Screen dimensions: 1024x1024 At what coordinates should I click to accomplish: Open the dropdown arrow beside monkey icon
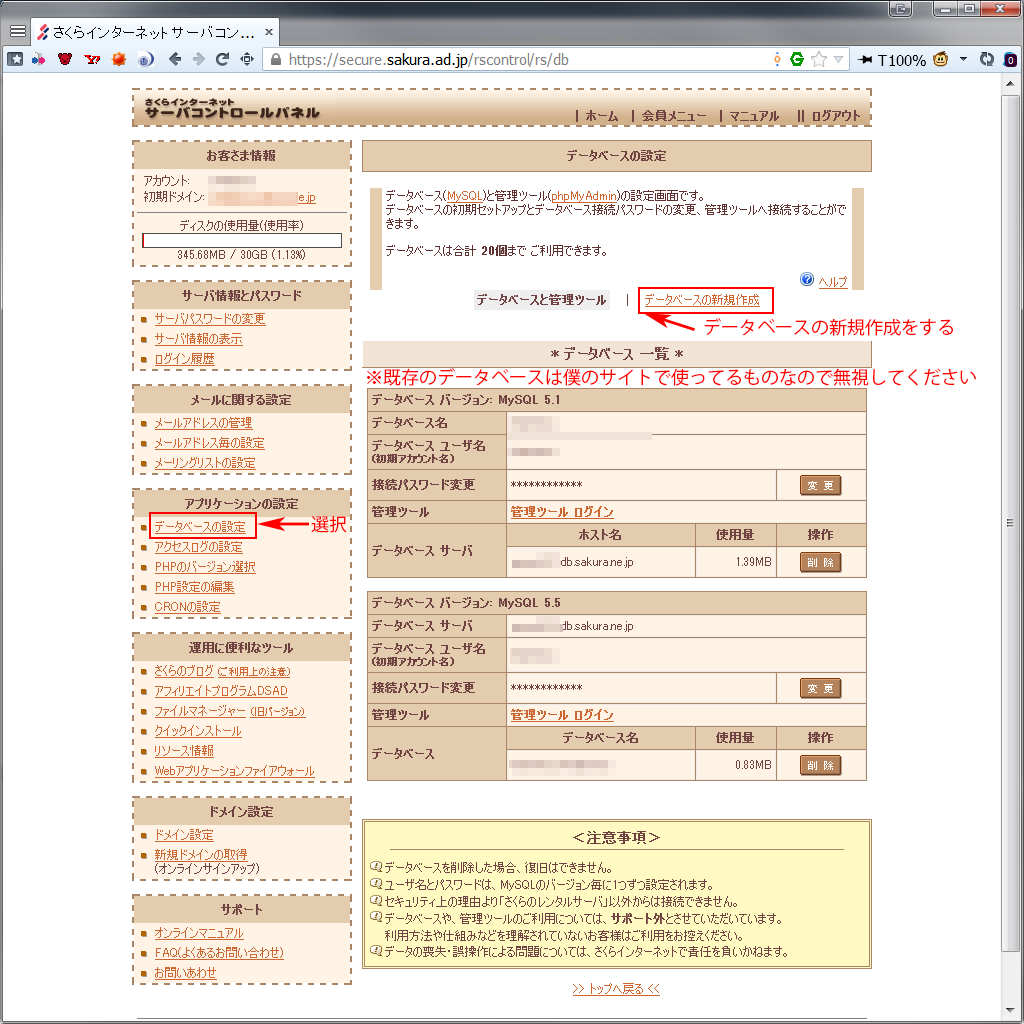click(963, 59)
